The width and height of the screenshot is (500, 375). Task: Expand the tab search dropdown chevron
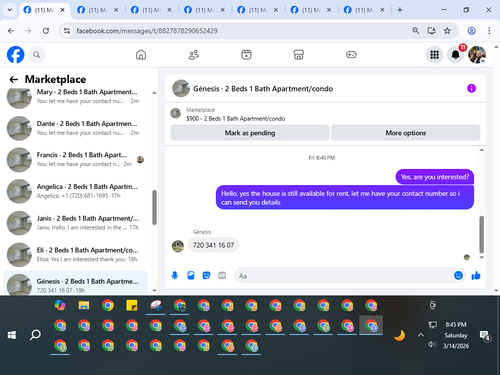pos(10,10)
